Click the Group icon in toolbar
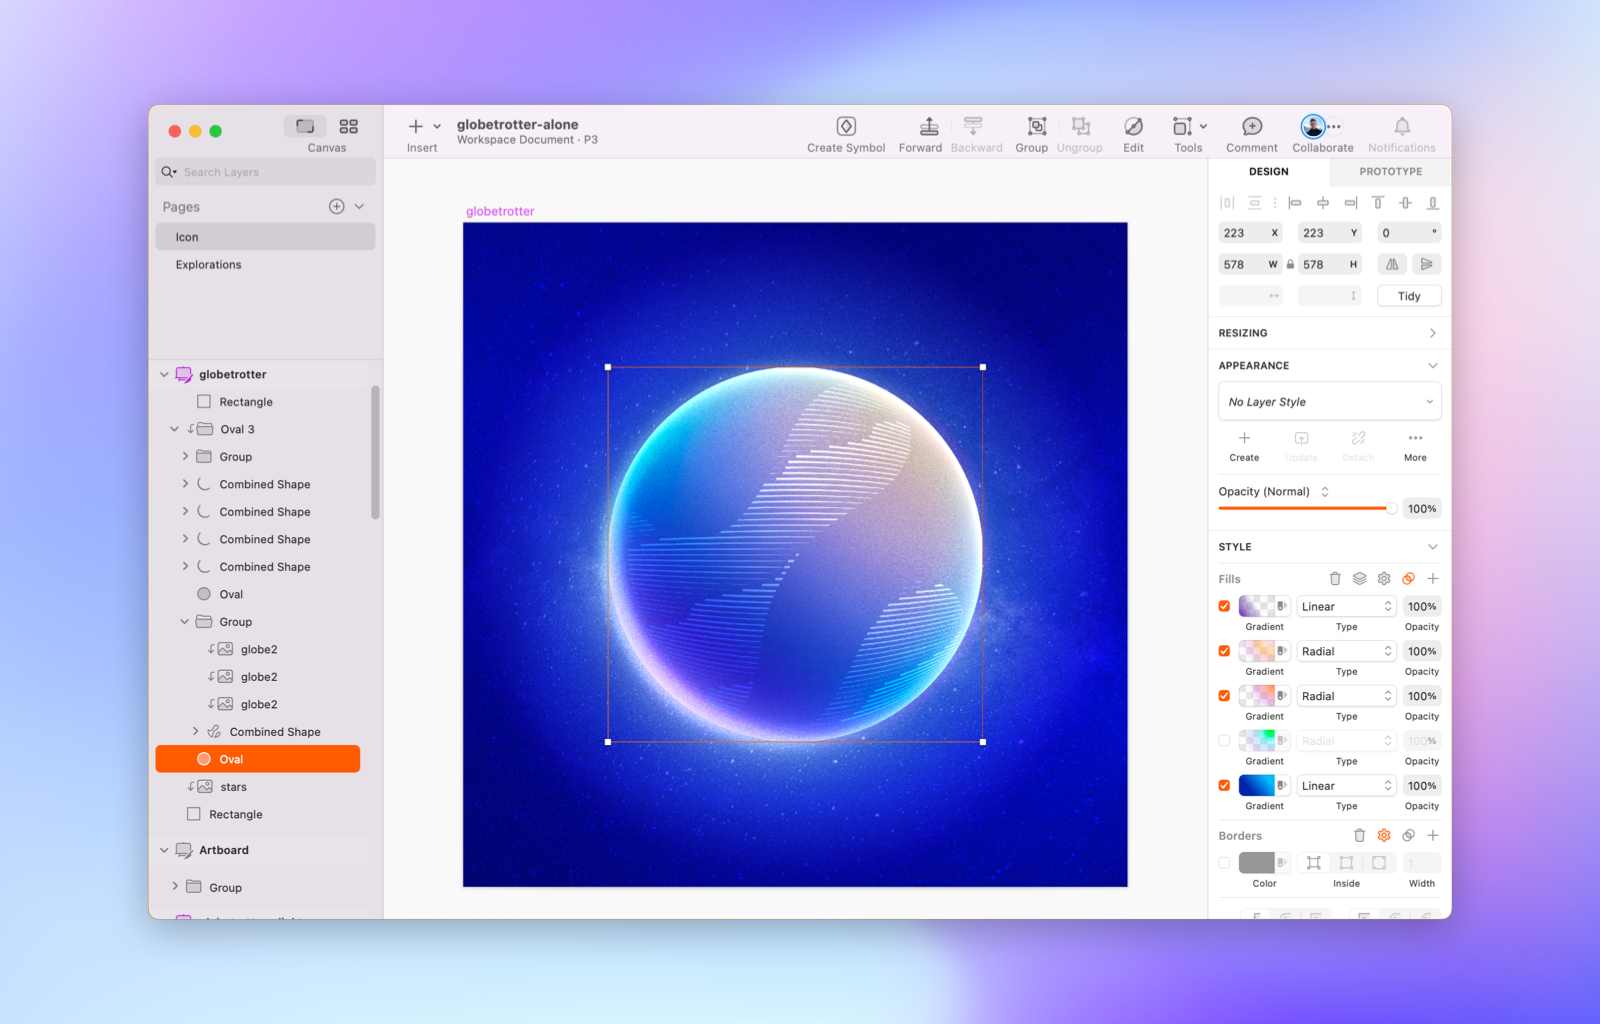The width and height of the screenshot is (1600, 1024). [x=1032, y=133]
